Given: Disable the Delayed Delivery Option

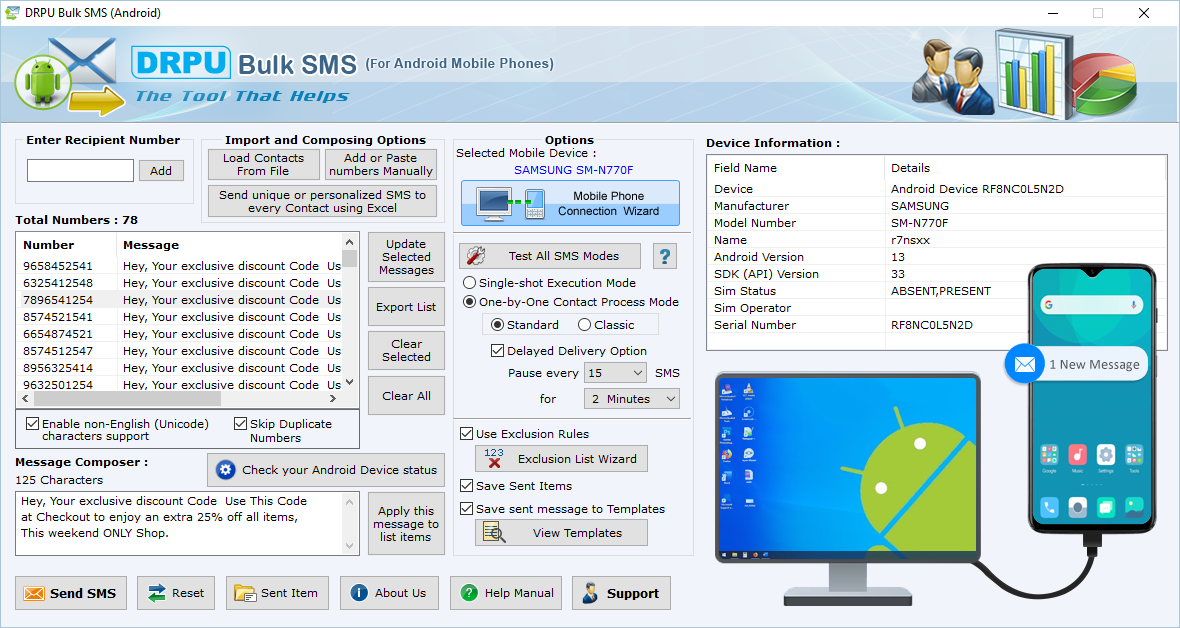Looking at the screenshot, I should click(x=497, y=351).
